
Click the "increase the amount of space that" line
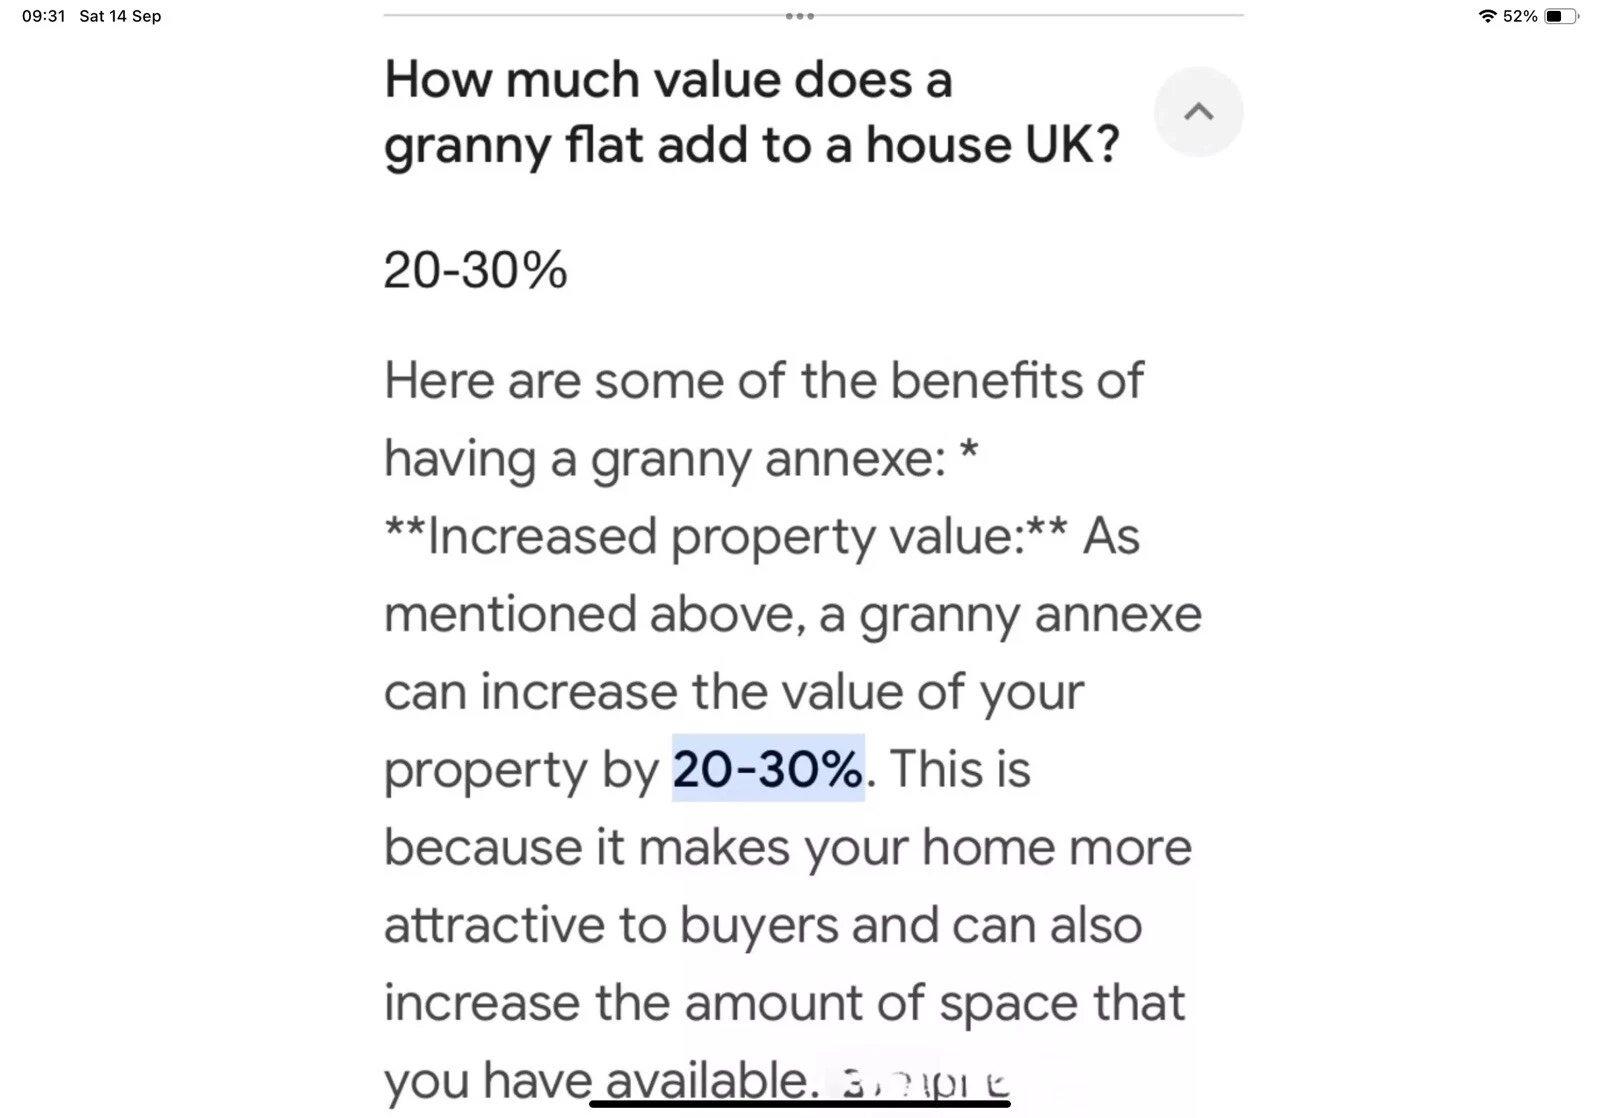pyautogui.click(x=784, y=1003)
